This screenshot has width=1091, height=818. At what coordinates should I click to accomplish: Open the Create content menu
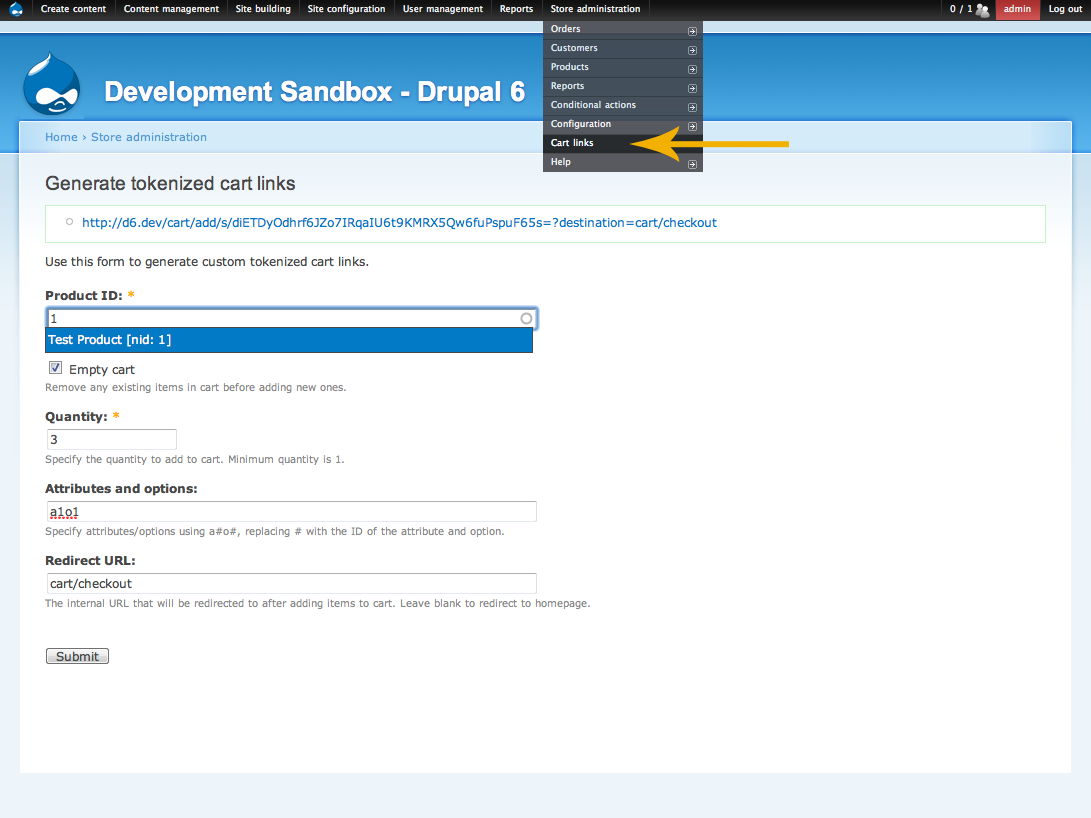pyautogui.click(x=72, y=9)
